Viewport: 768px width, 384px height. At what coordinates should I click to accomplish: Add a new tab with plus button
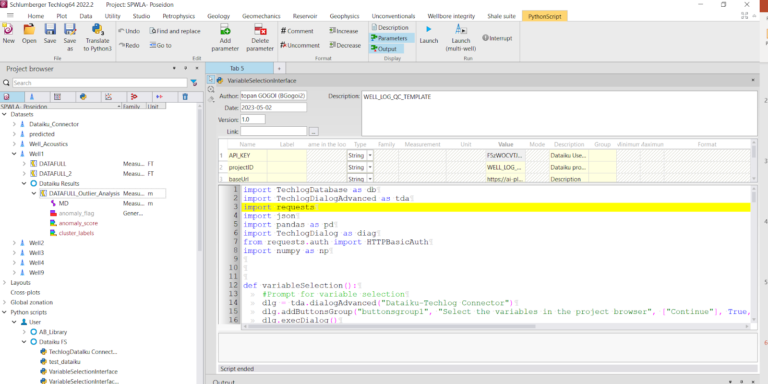coord(279,69)
